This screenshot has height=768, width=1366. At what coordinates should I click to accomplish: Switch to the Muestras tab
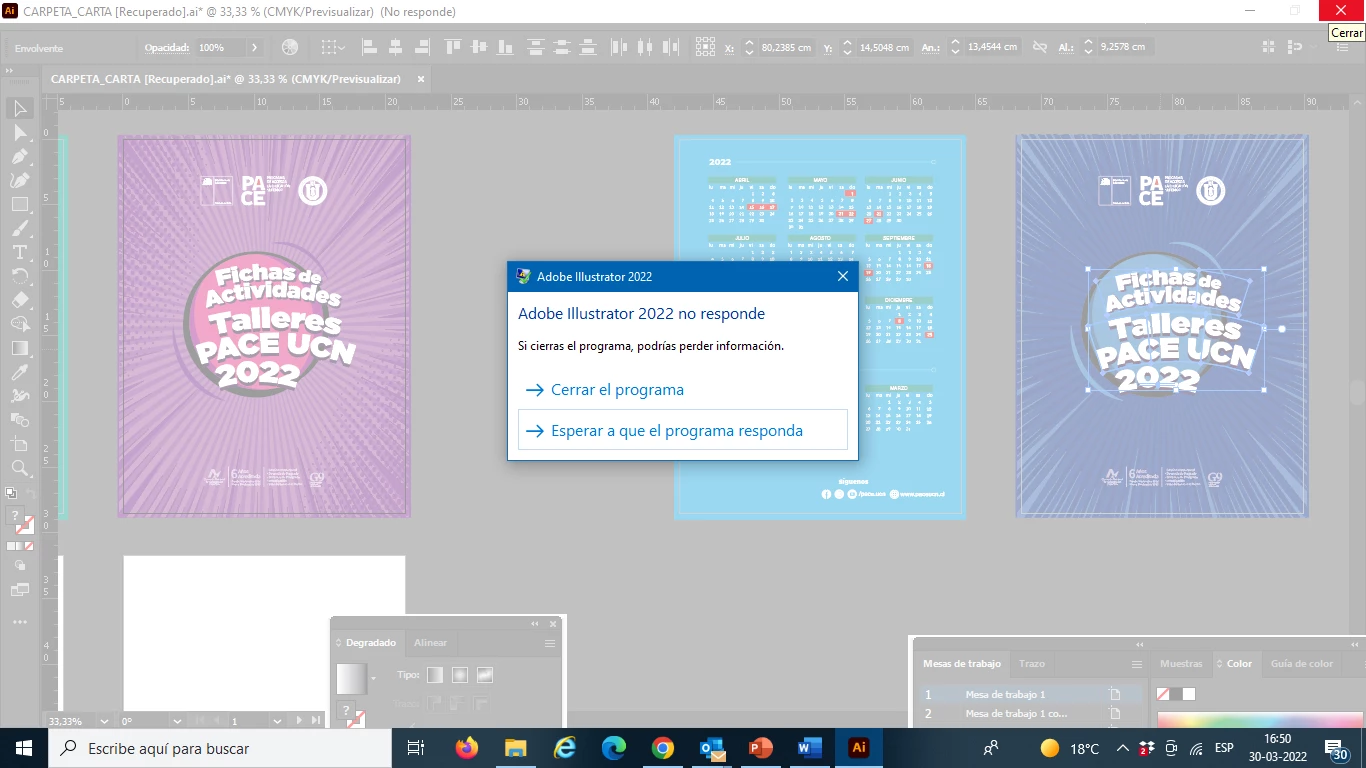1181,664
